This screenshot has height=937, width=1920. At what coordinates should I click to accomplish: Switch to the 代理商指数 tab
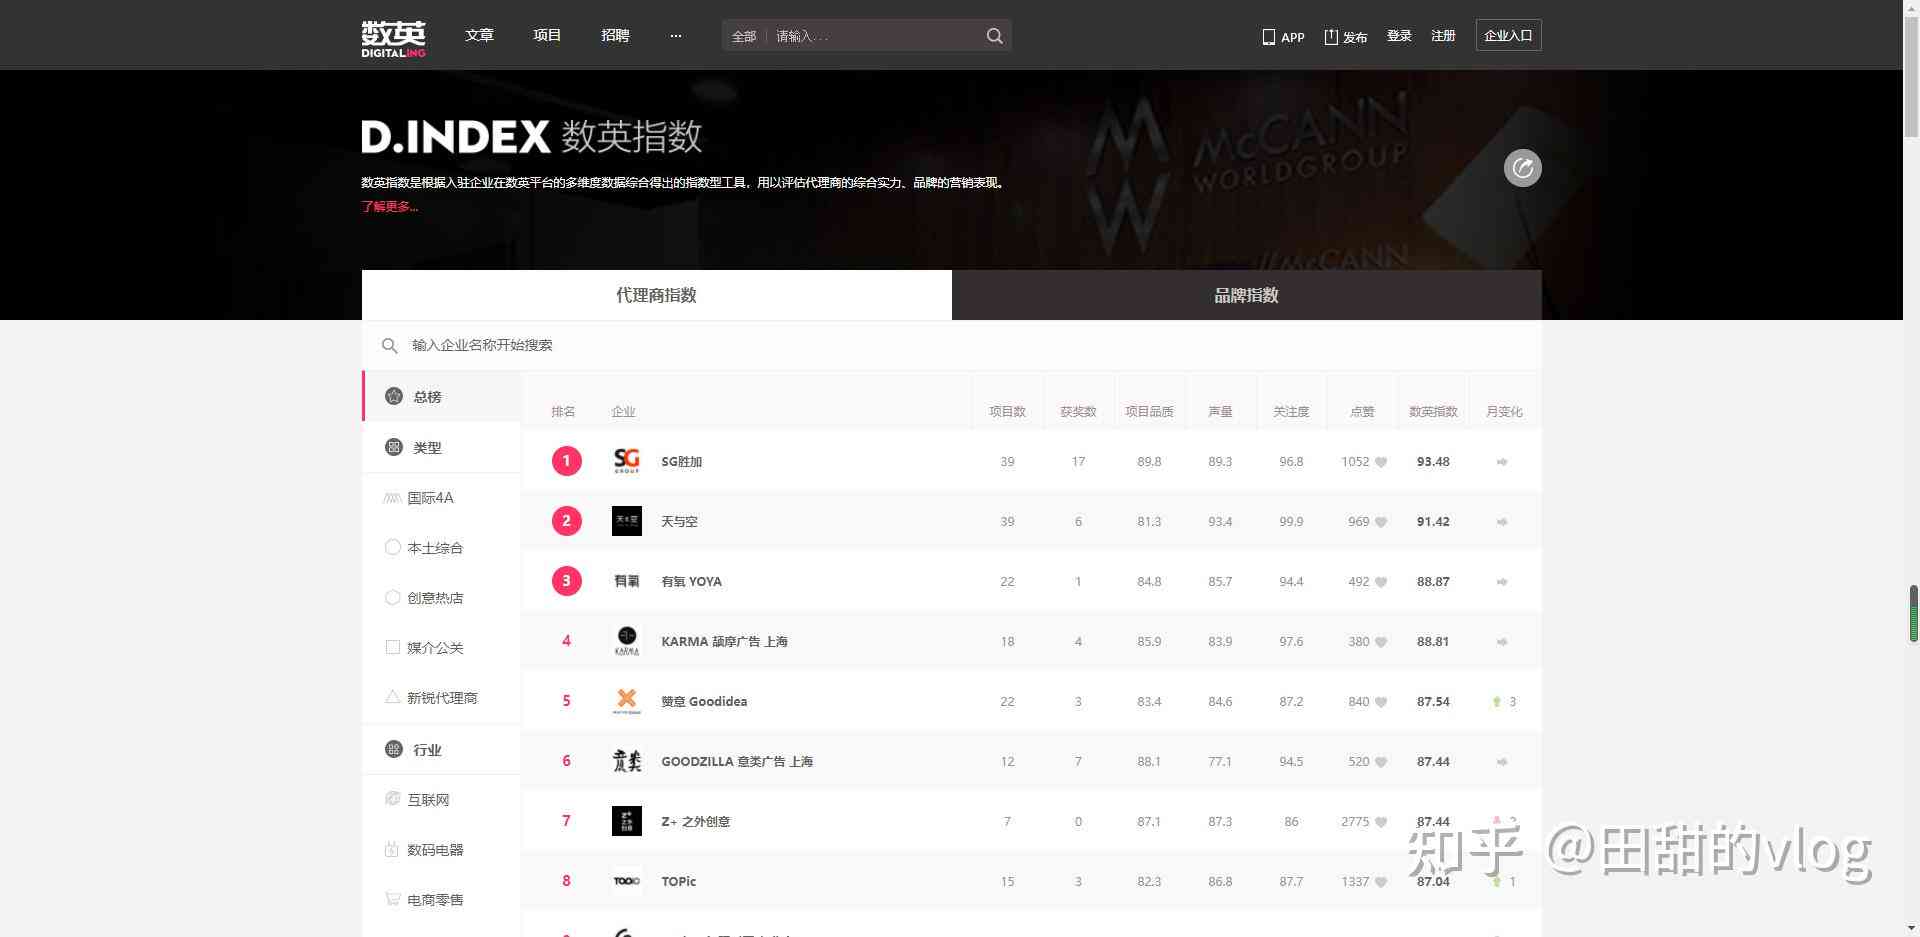pos(656,295)
